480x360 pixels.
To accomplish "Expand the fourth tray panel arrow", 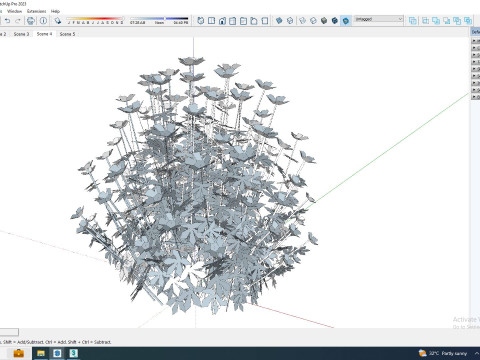I will 475,62.
